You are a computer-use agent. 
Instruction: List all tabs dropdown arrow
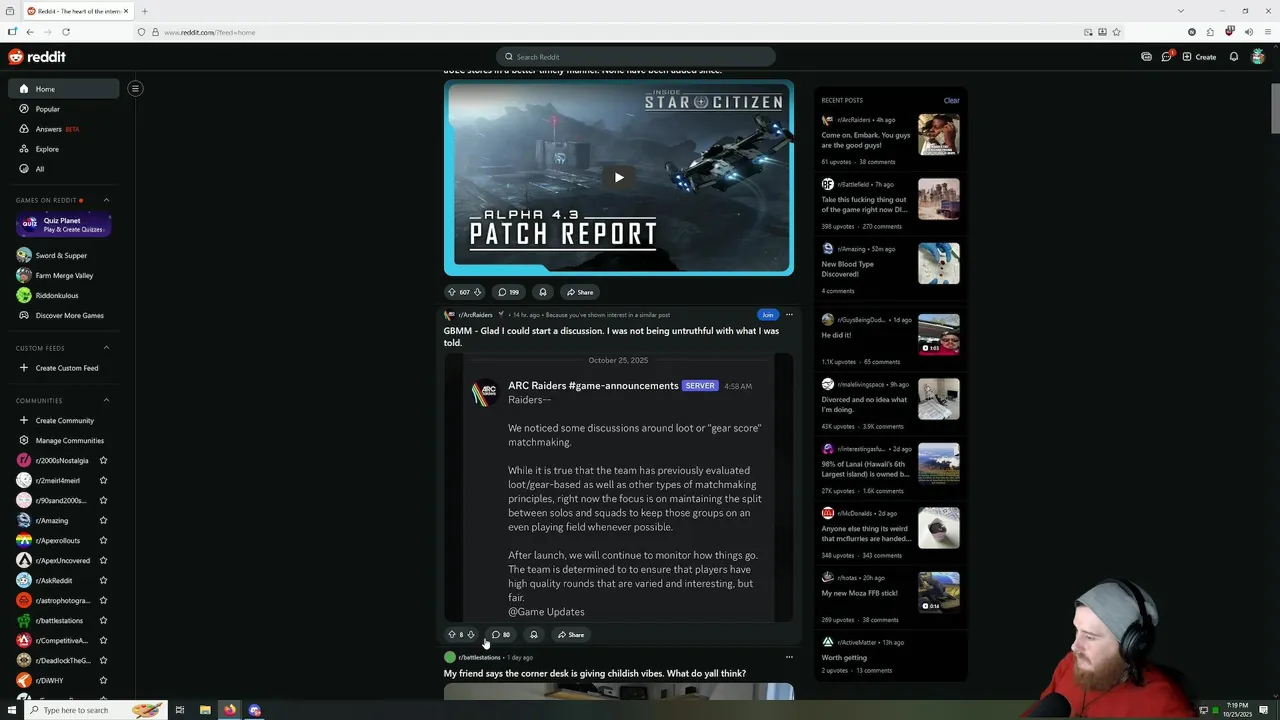point(1181,11)
